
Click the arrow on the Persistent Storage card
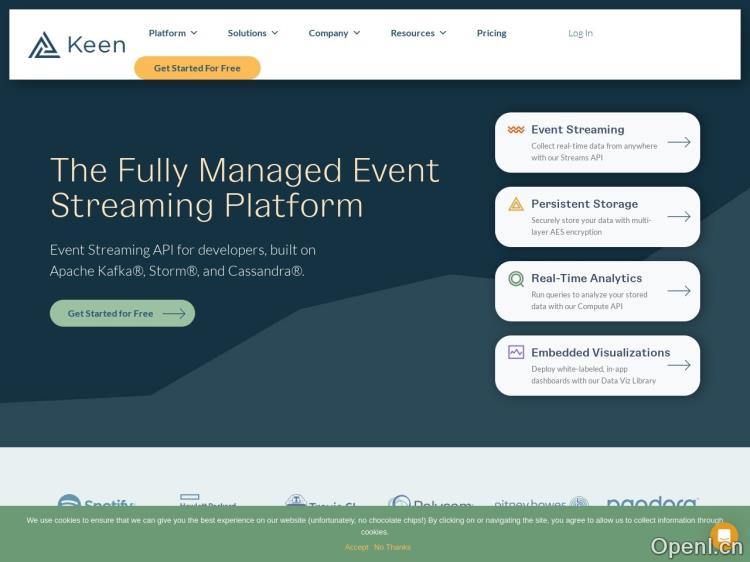pos(679,216)
